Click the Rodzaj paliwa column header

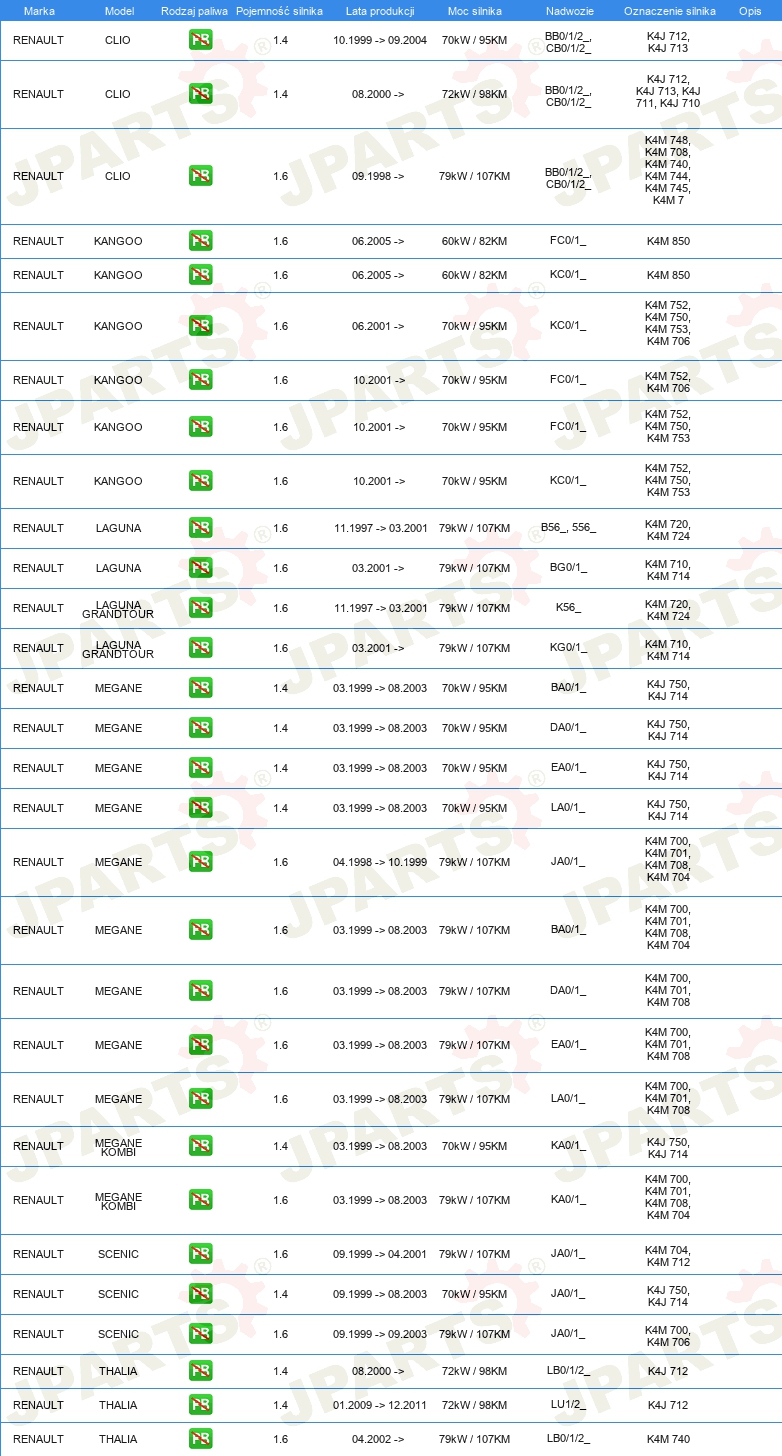coord(194,11)
